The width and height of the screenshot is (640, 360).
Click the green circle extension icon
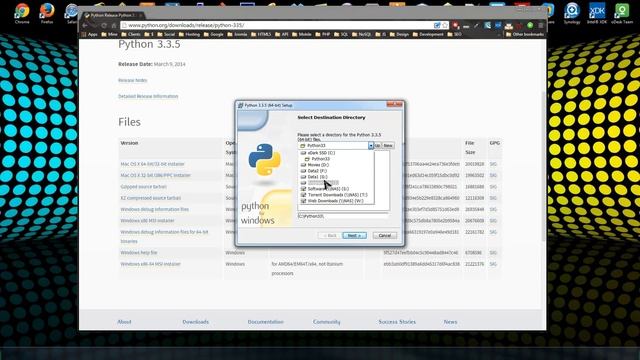[530, 25]
